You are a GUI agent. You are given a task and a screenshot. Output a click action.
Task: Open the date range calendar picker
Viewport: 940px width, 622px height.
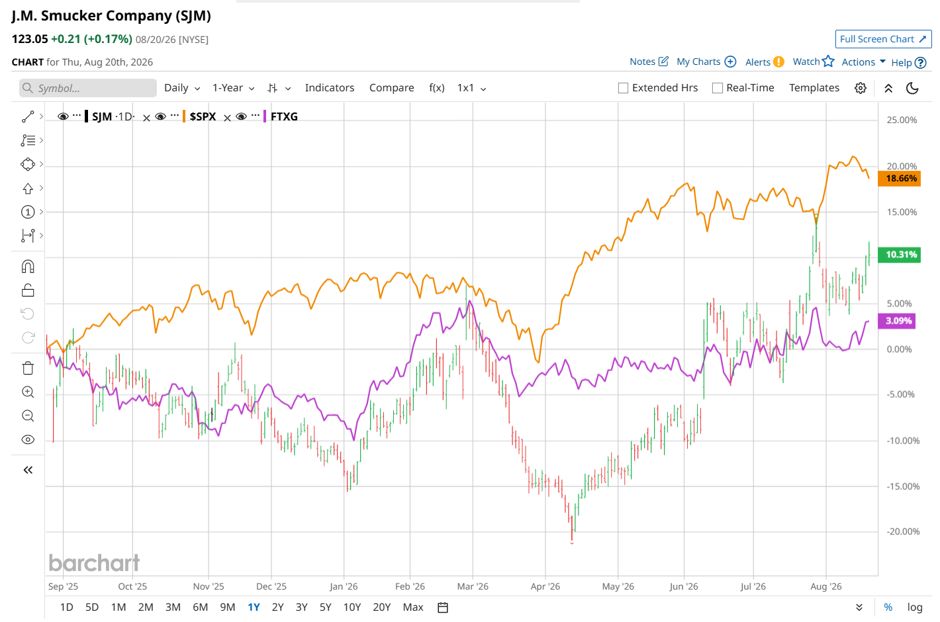pos(443,608)
